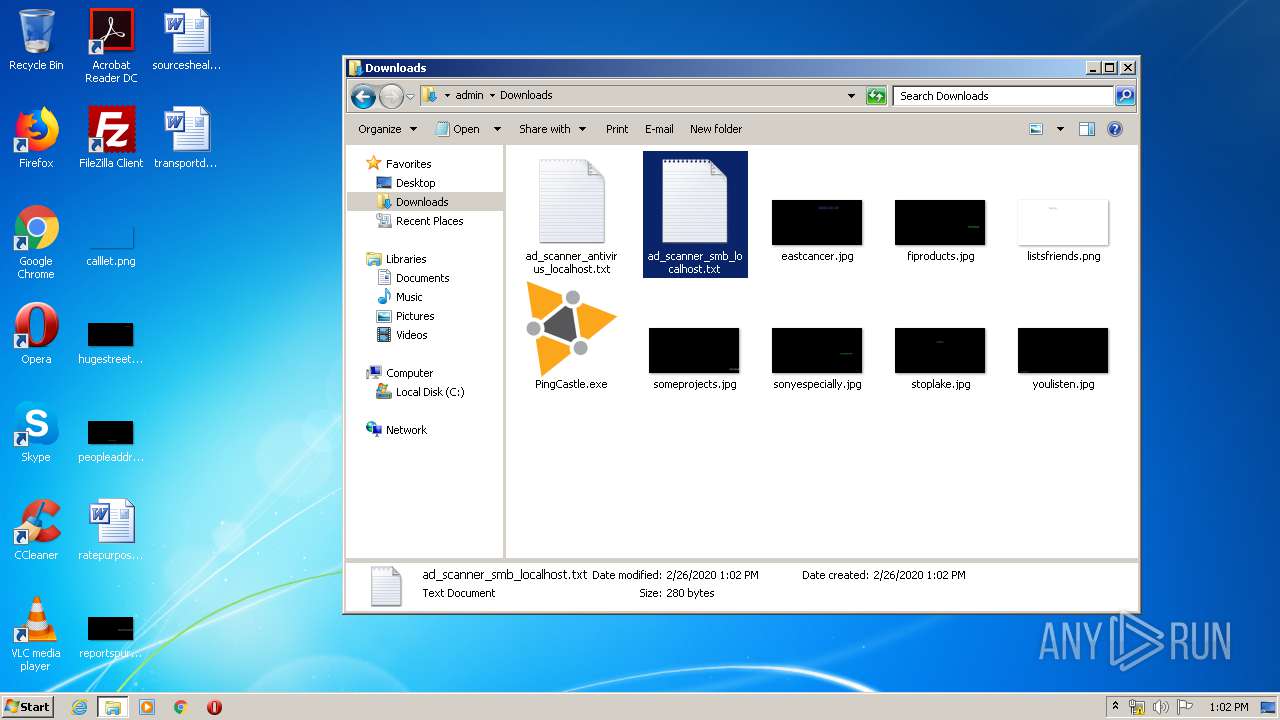The image size is (1280, 720).
Task: Launch Acrobat Reader DC shortcut
Action: tap(111, 46)
